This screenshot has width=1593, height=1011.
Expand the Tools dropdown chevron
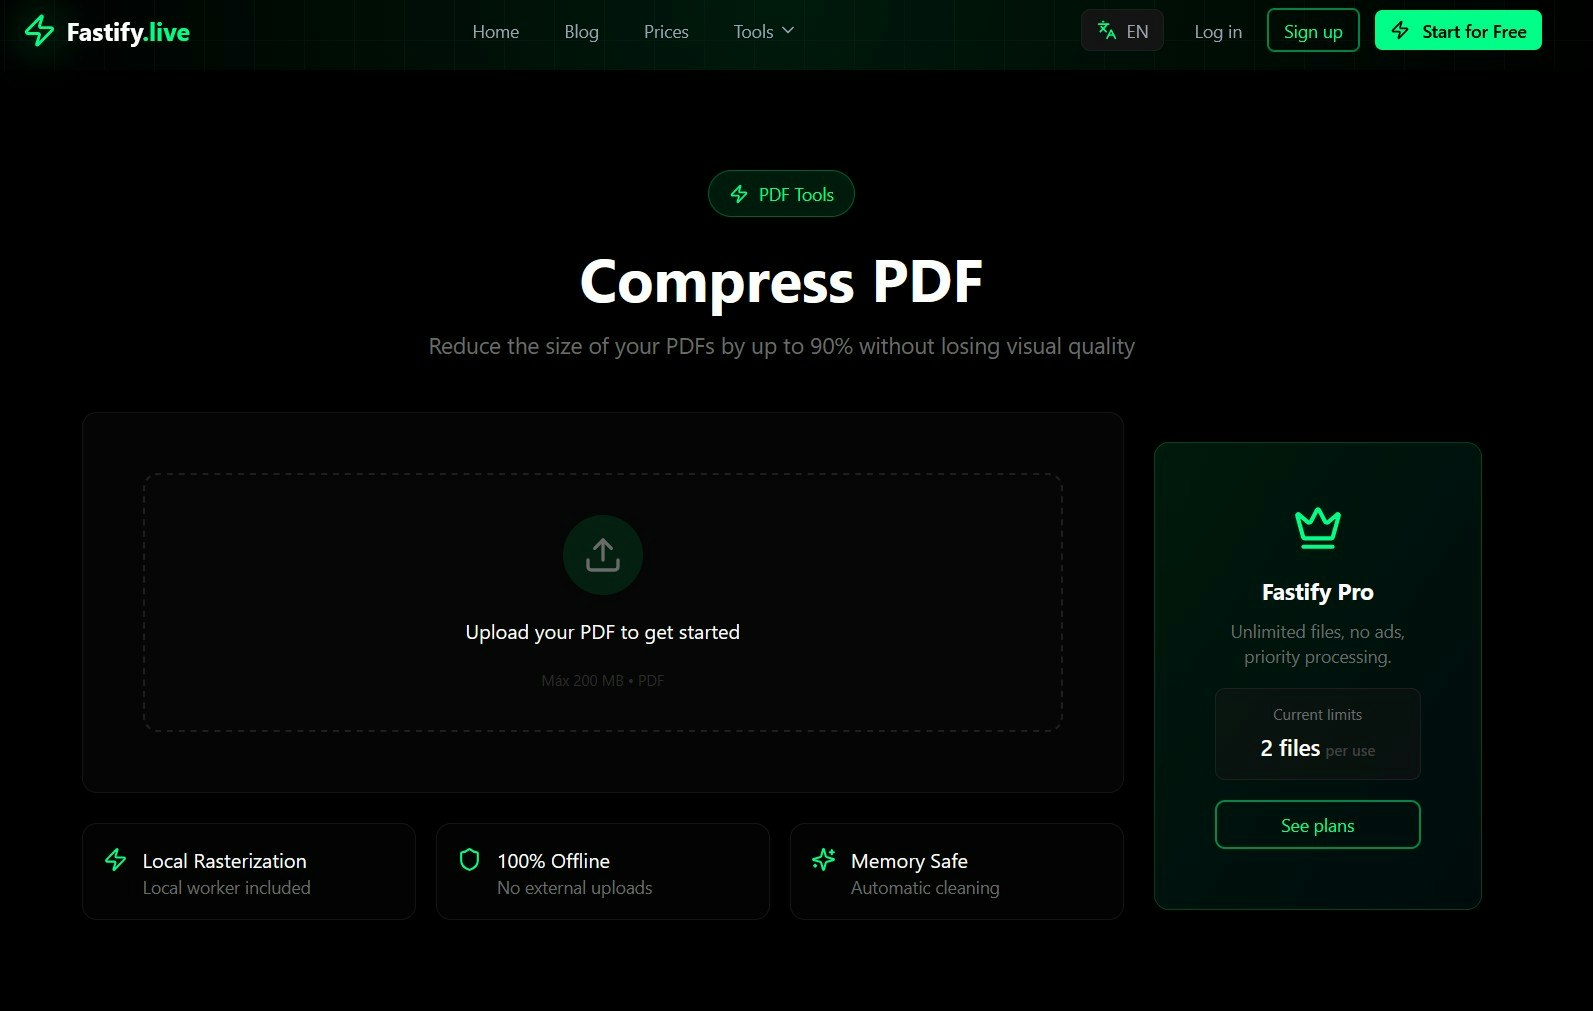(x=788, y=31)
